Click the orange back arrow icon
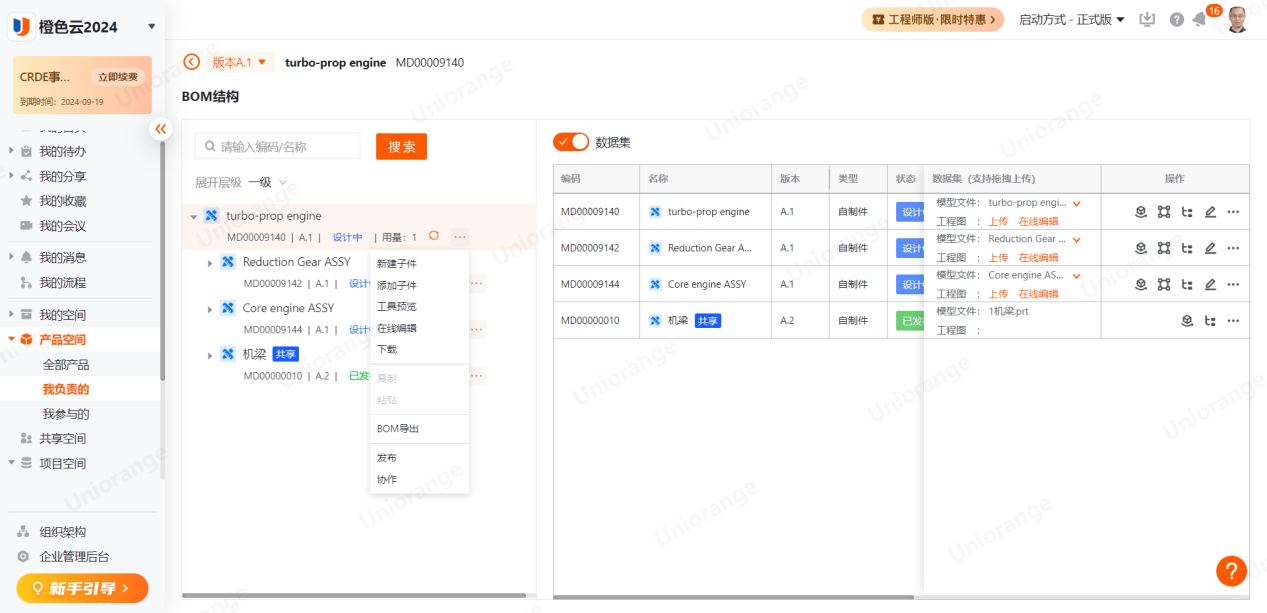 192,62
